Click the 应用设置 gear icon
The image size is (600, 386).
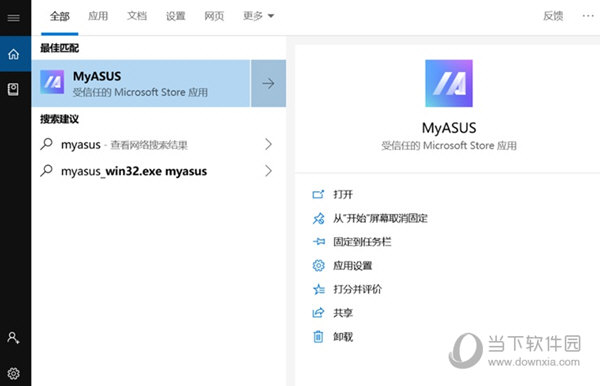318,265
